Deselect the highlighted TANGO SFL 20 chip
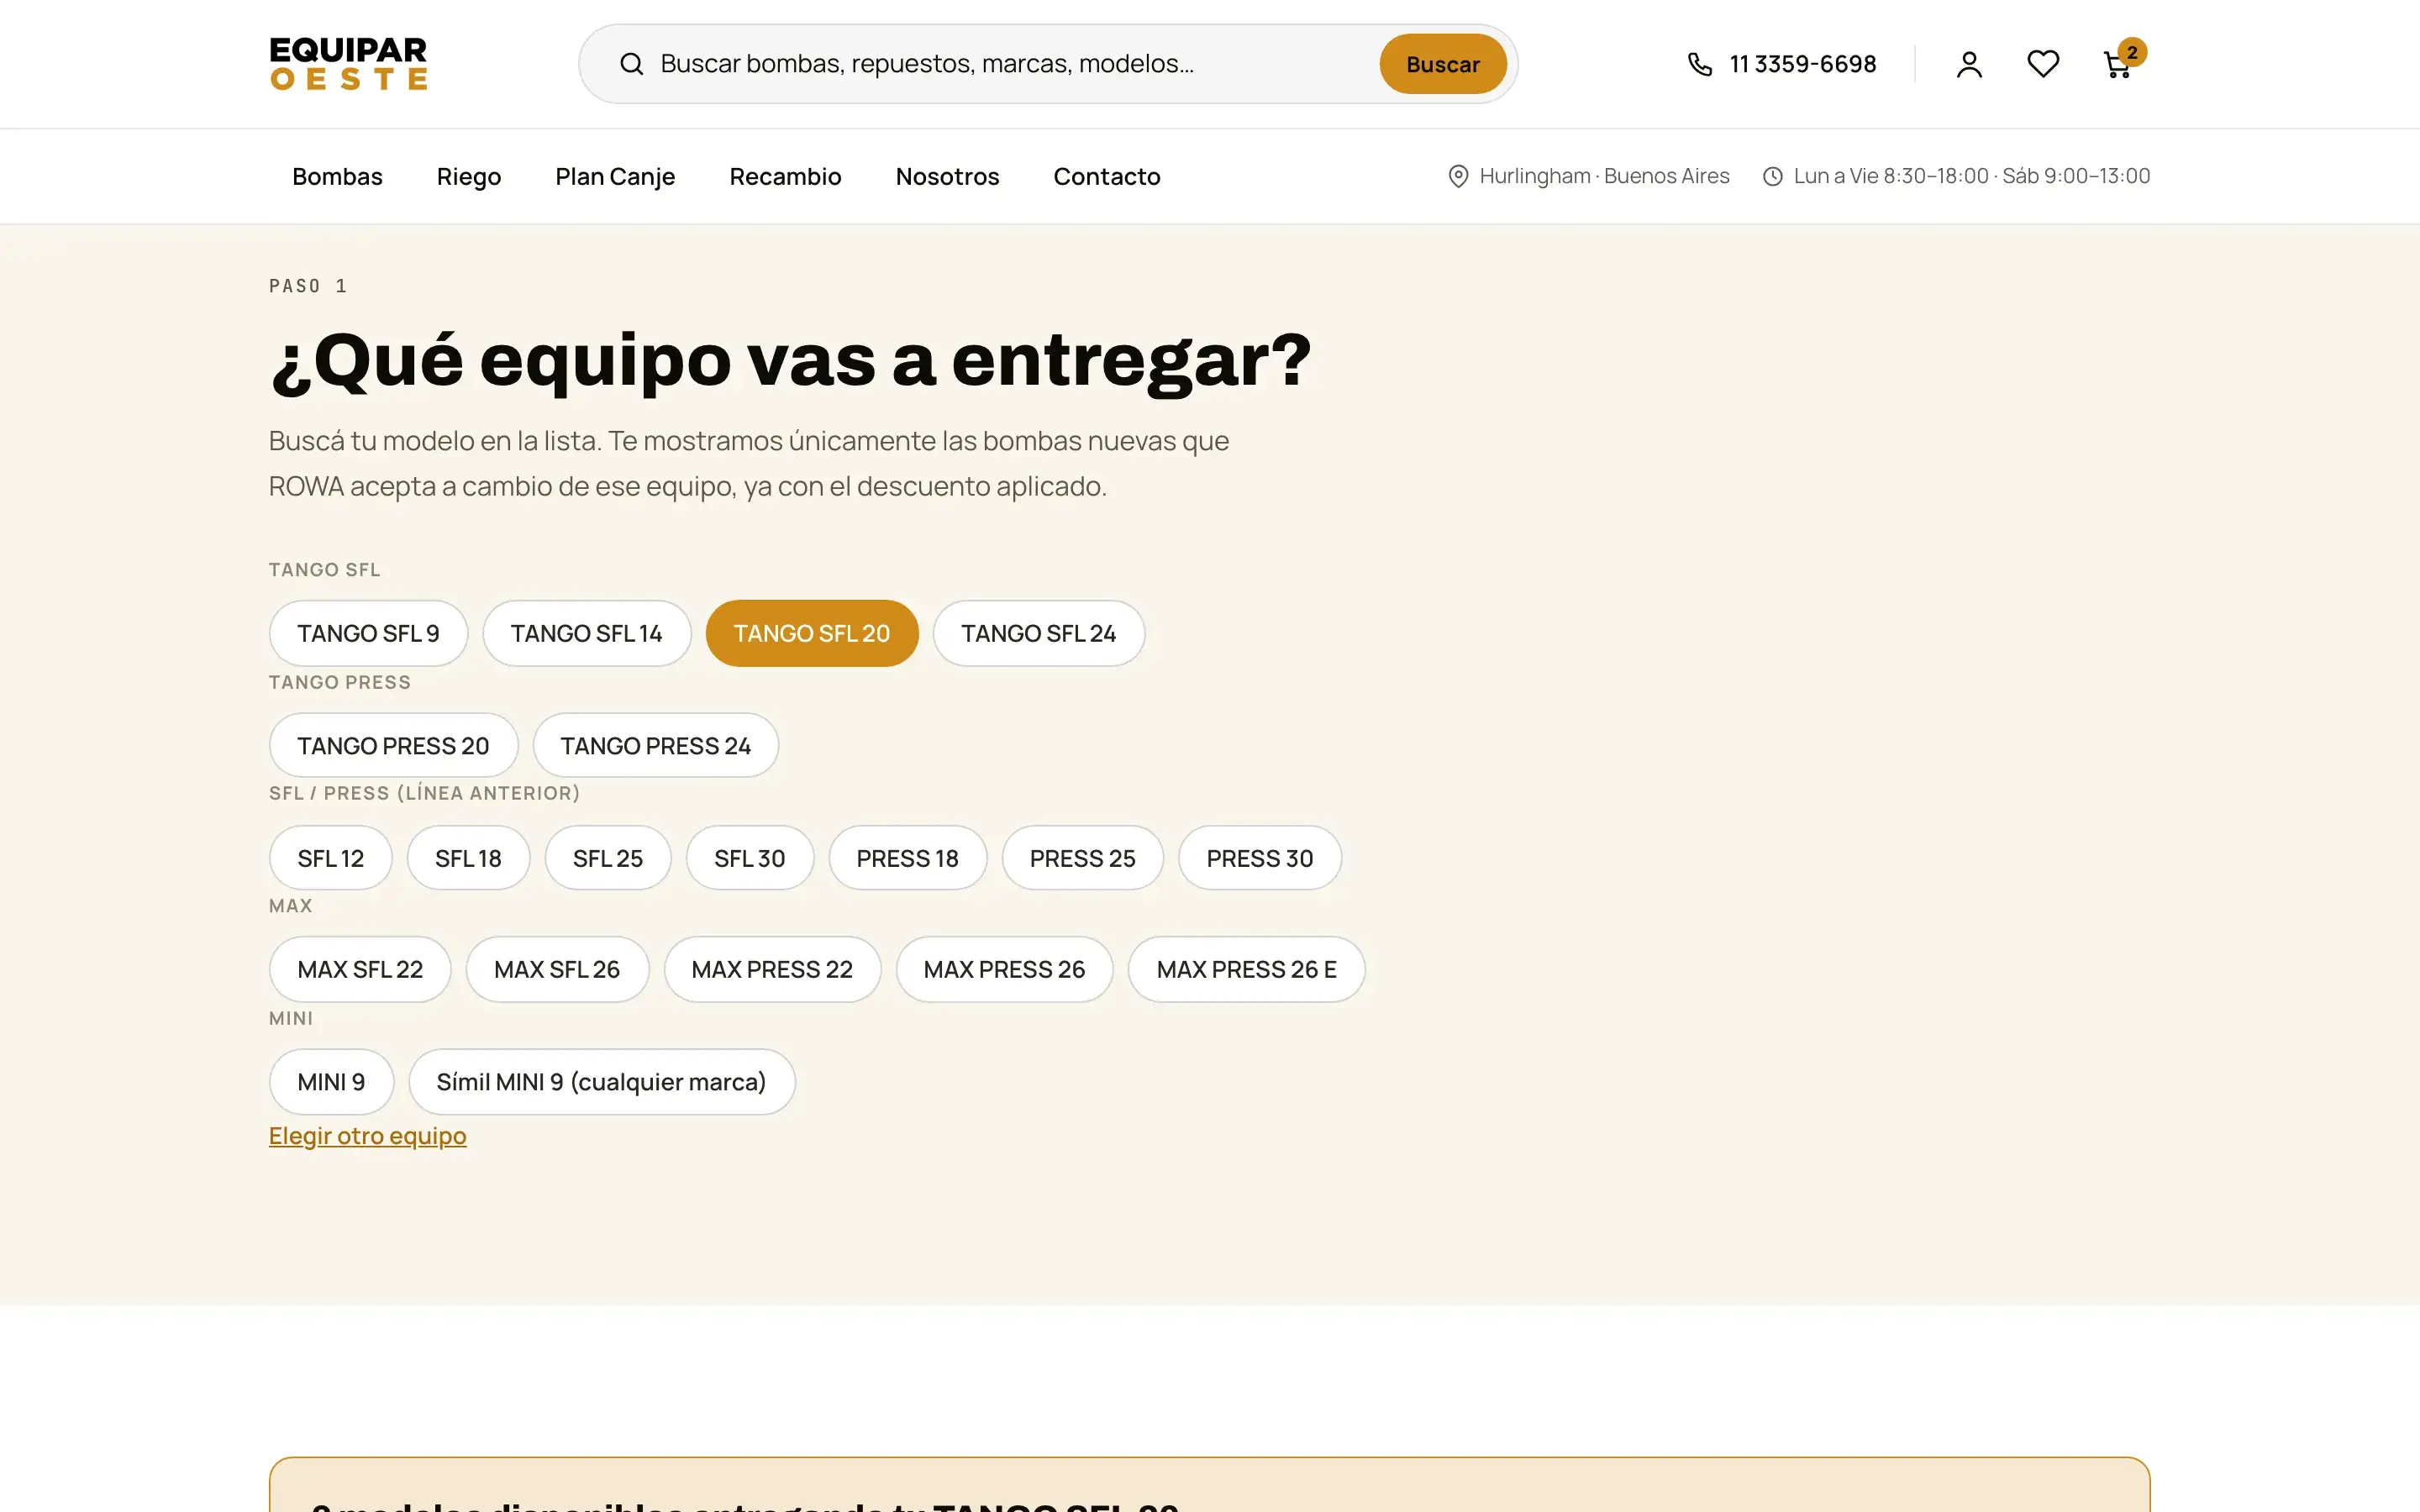 point(811,633)
